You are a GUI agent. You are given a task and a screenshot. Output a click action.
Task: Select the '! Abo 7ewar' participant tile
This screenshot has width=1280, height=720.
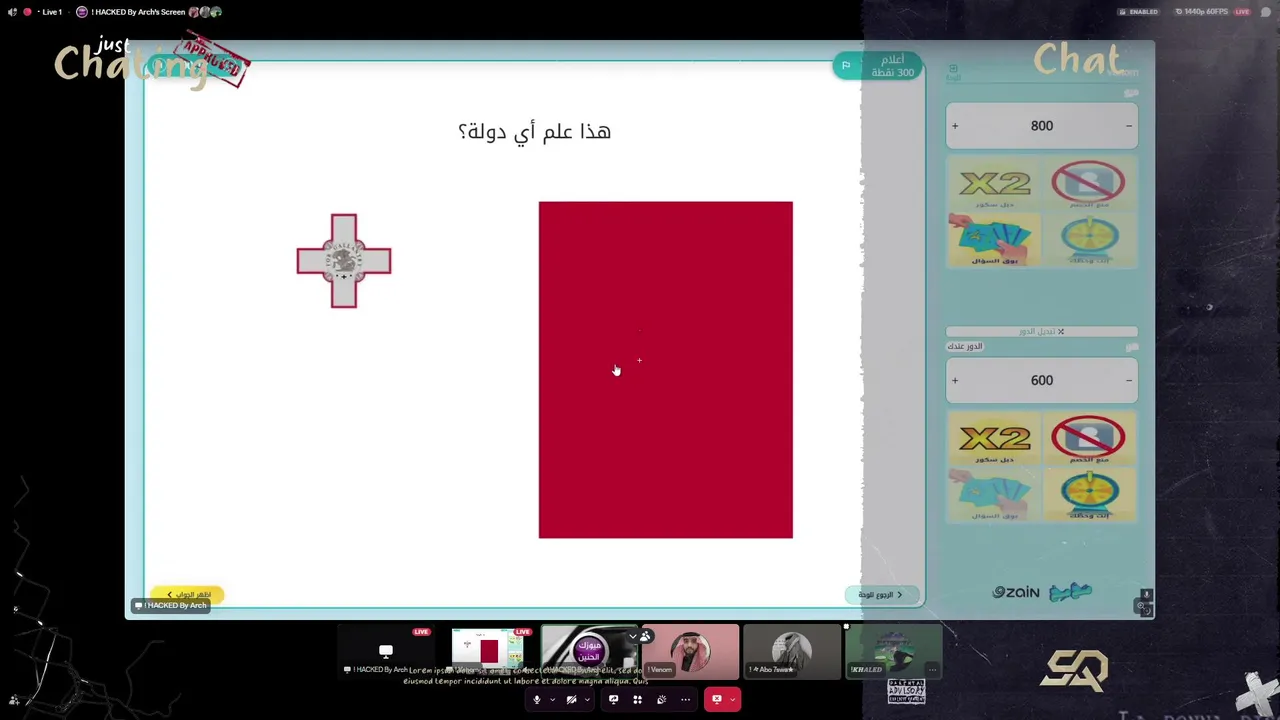point(791,652)
